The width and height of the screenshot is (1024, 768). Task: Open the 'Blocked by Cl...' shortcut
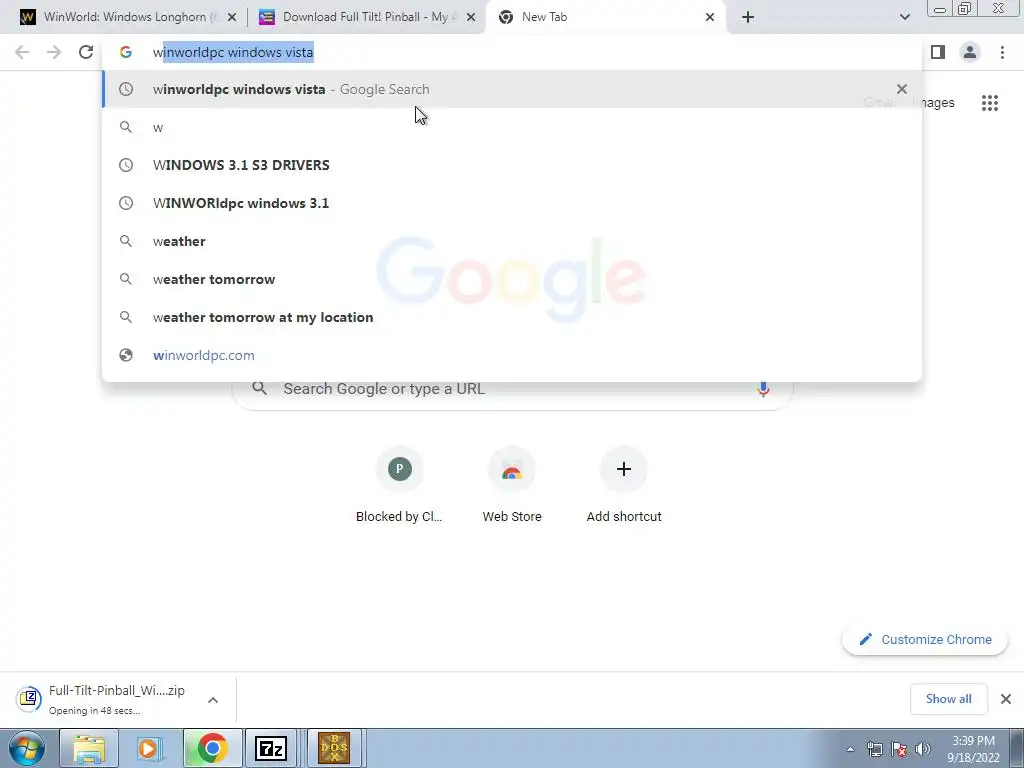pos(399,485)
